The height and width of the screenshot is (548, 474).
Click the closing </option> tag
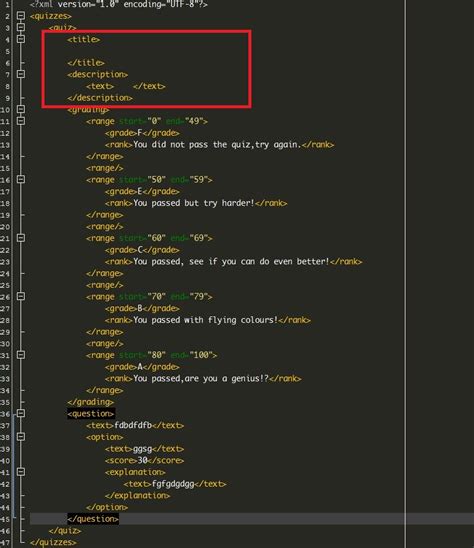107,507
